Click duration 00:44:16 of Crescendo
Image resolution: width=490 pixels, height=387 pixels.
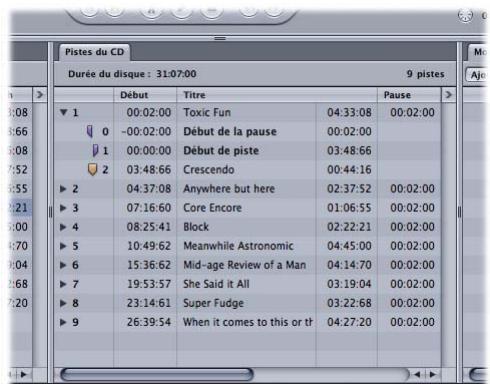349,170
